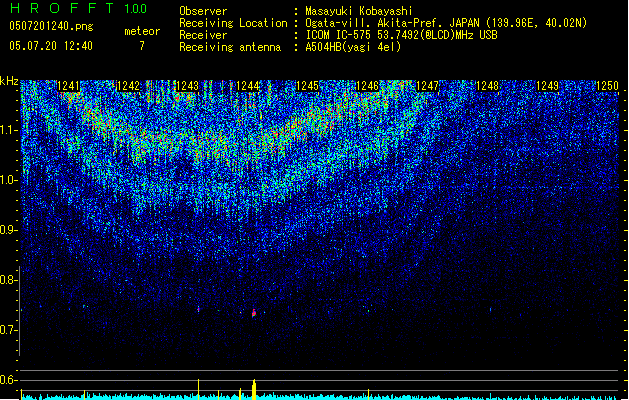Click the 'Receiver' field label
The width and height of the screenshot is (629, 400).
click(x=203, y=35)
